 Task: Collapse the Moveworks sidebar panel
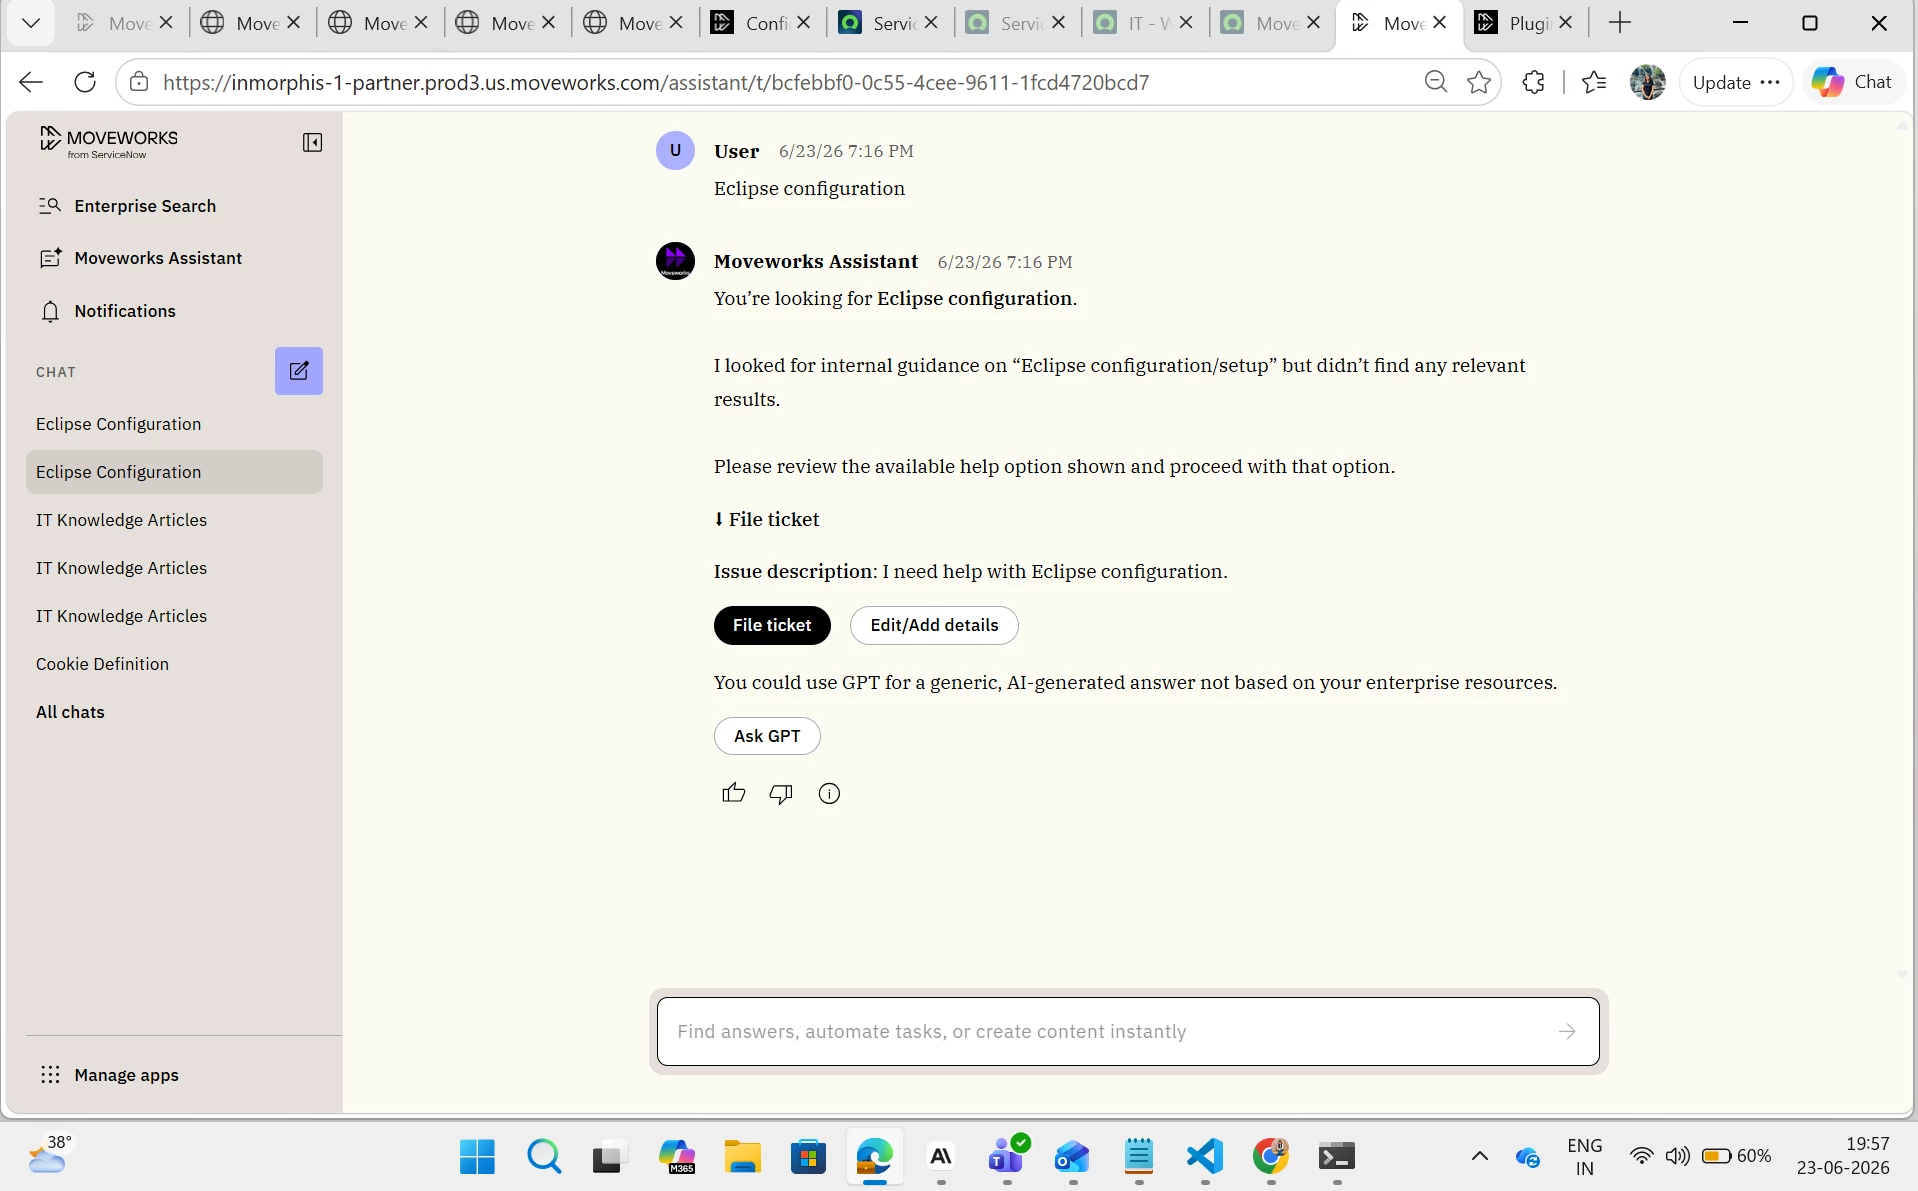pyautogui.click(x=312, y=143)
